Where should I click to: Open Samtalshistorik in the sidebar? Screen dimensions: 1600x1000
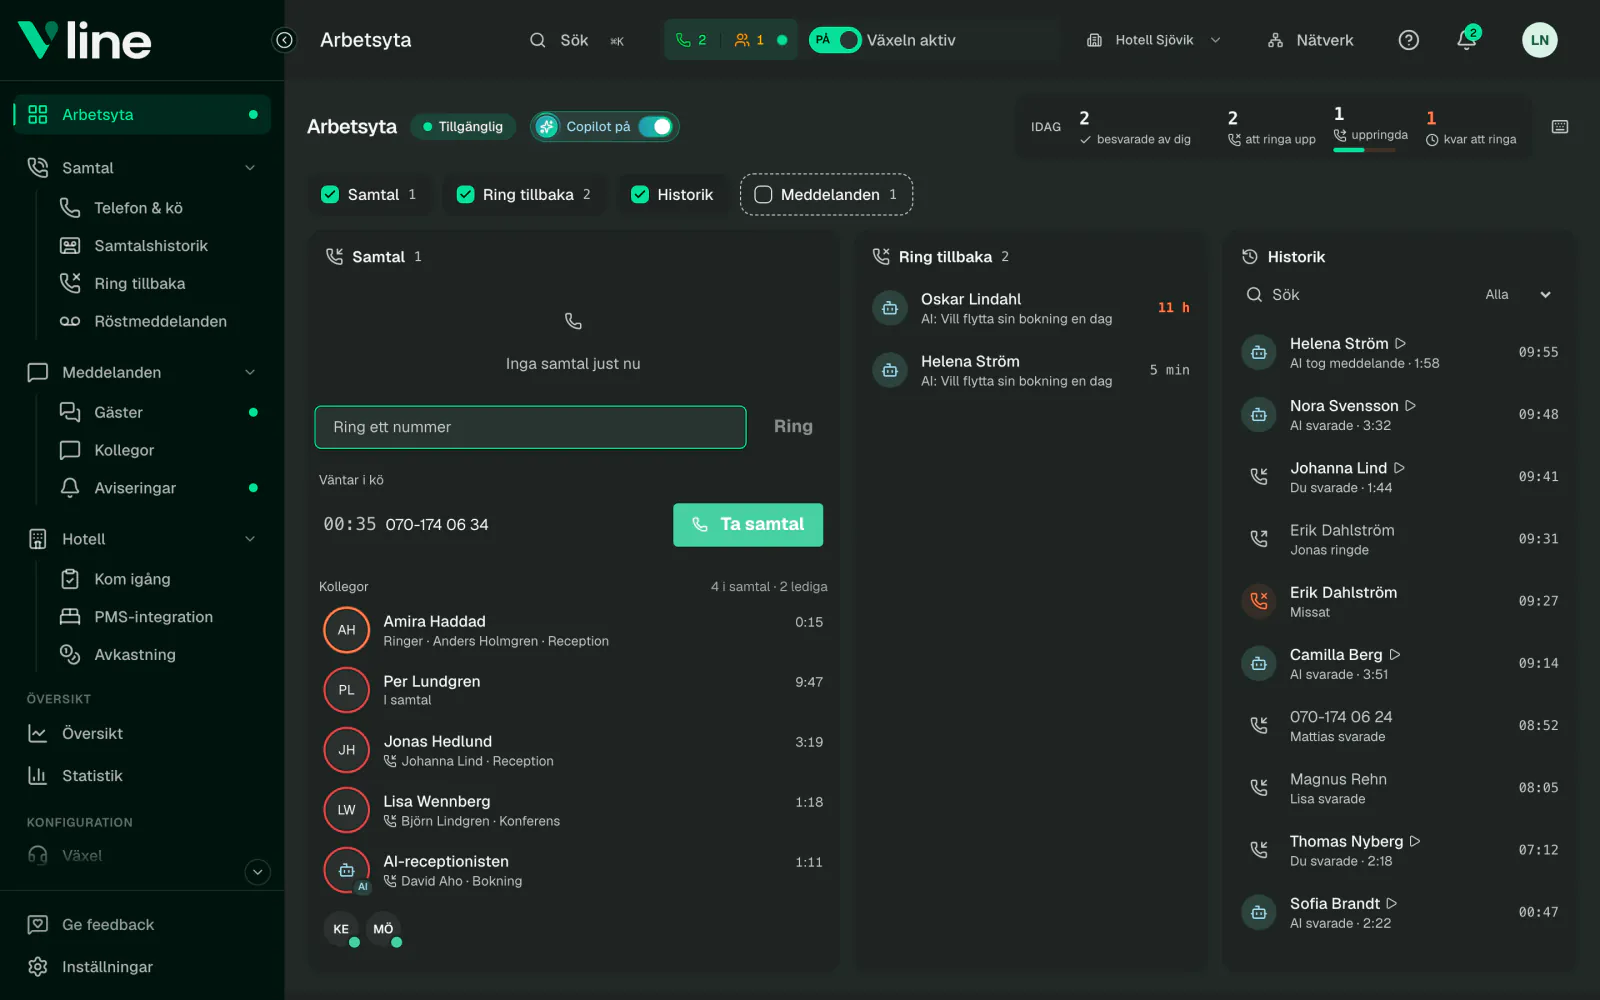point(151,246)
